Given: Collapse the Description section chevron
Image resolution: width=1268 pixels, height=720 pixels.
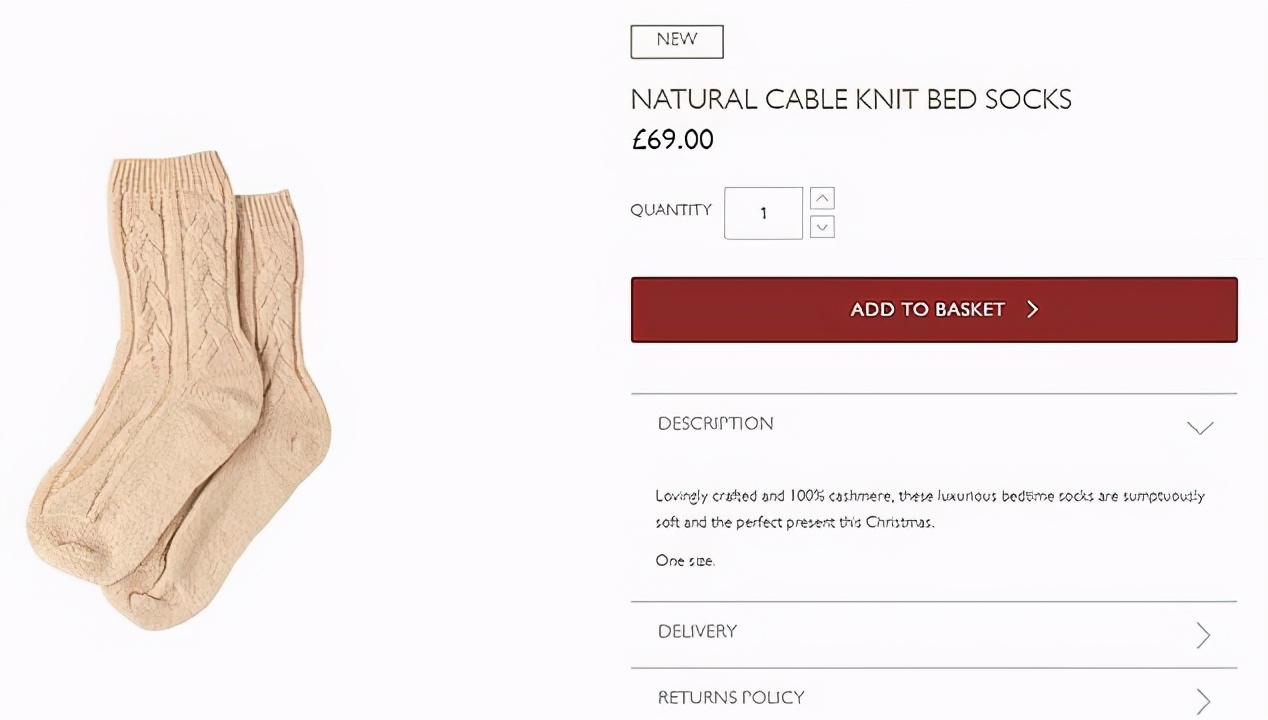Looking at the screenshot, I should click(1199, 427).
